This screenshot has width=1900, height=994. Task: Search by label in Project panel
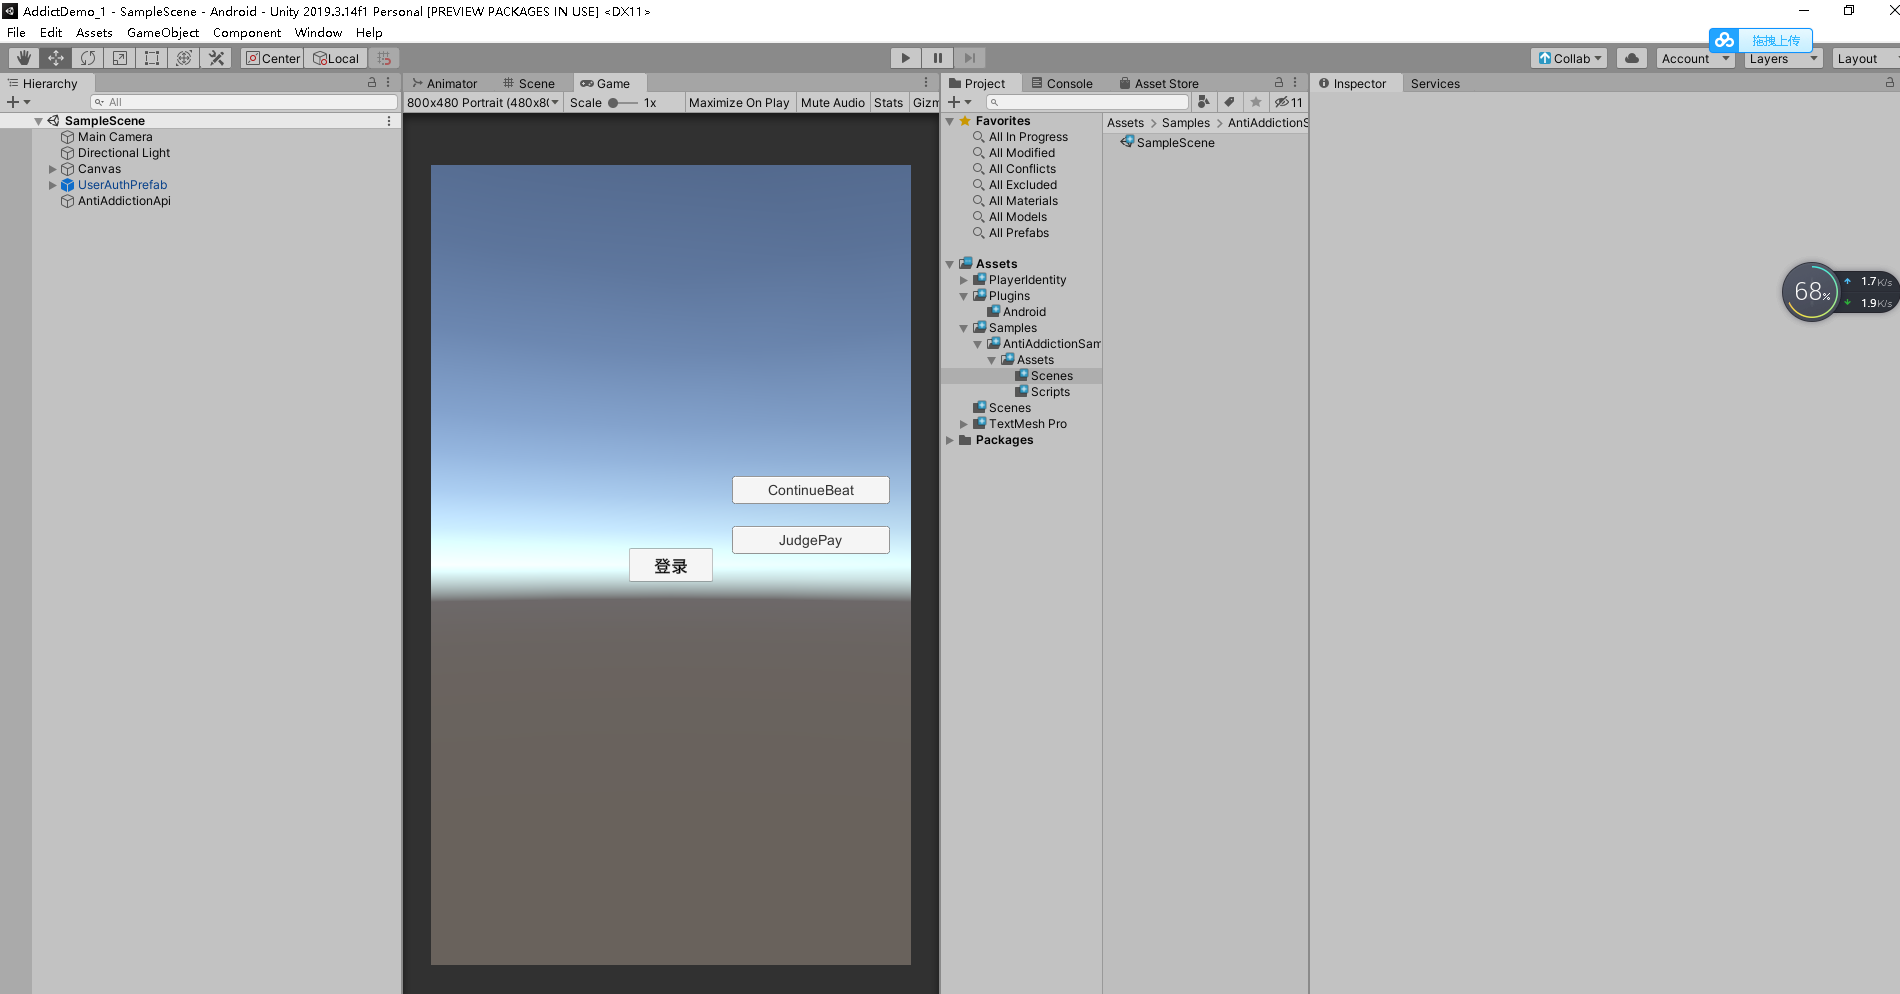1230,102
